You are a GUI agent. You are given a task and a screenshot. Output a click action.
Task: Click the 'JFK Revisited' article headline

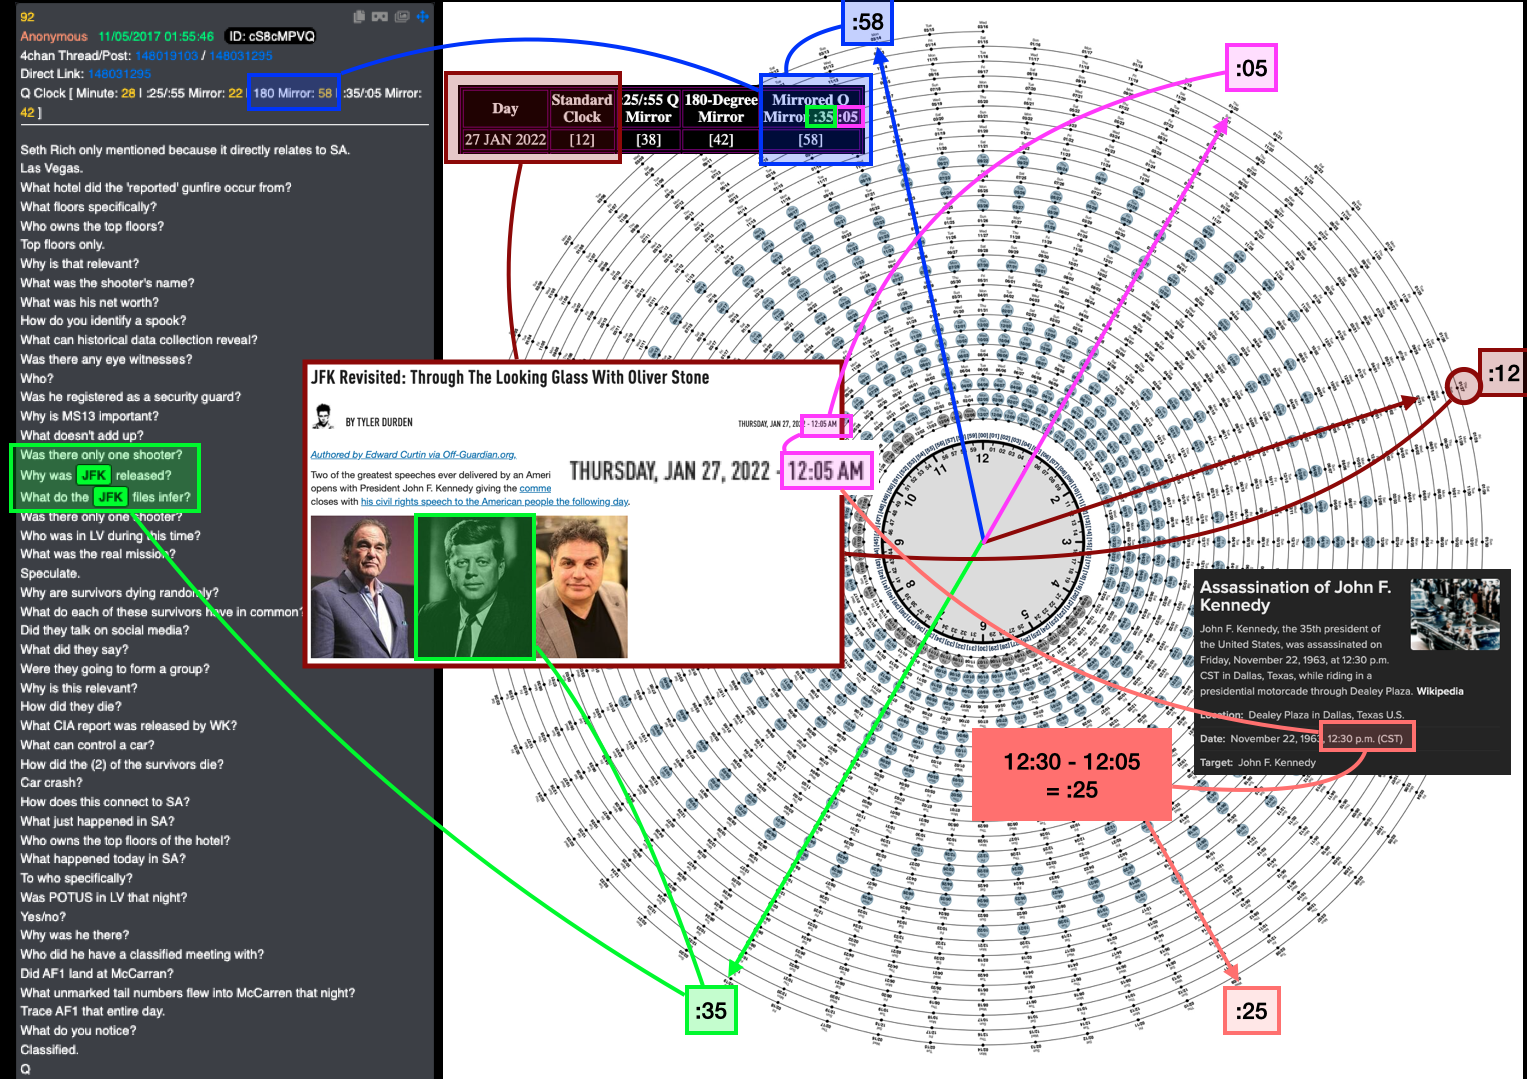click(x=510, y=378)
